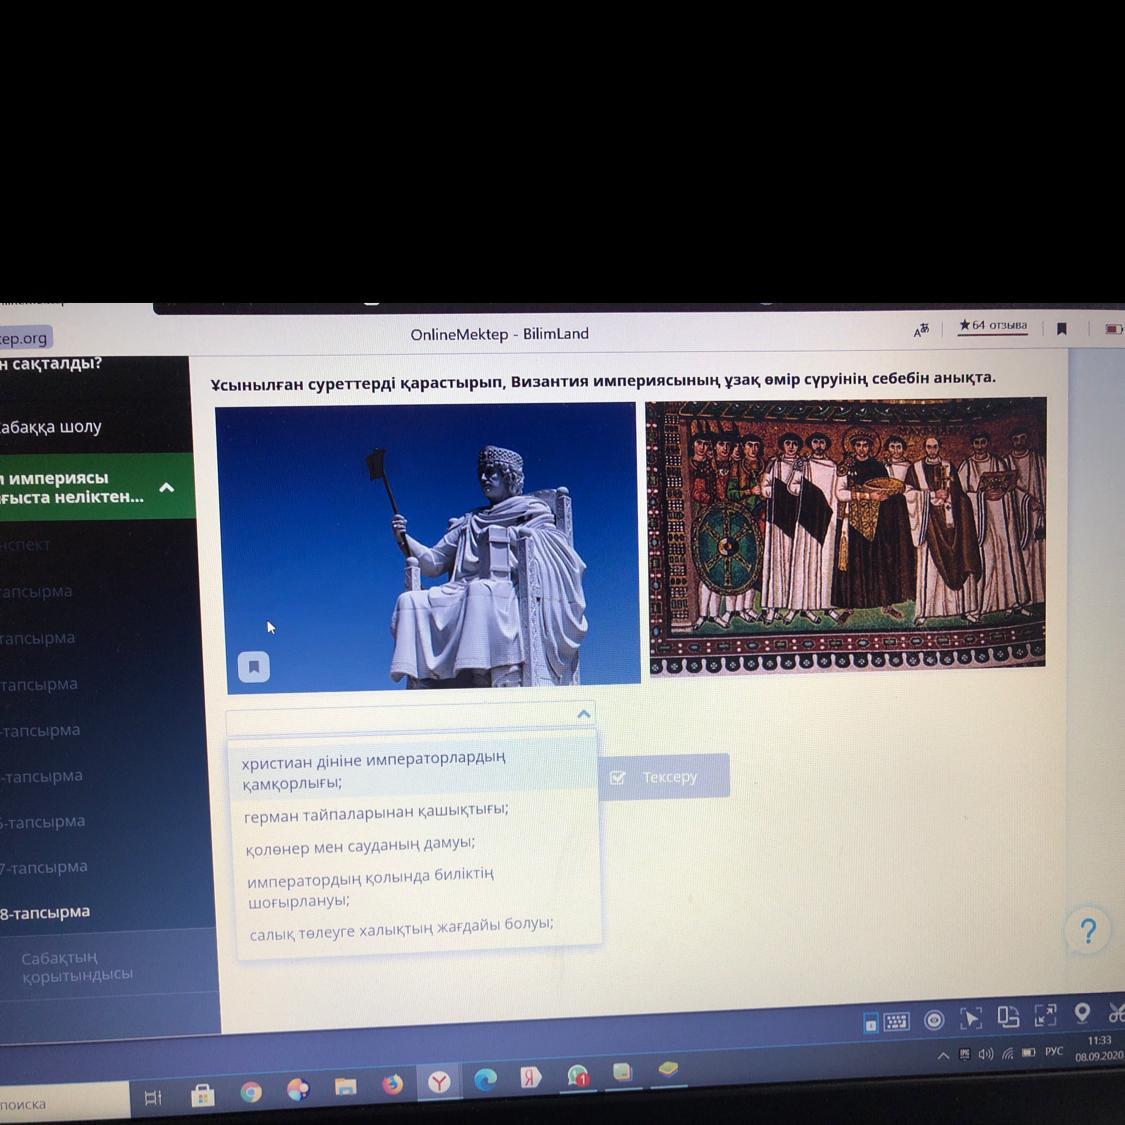Open Yandex Browser with Y icon on taskbar
This screenshot has height=1125, width=1125.
(x=439, y=1081)
